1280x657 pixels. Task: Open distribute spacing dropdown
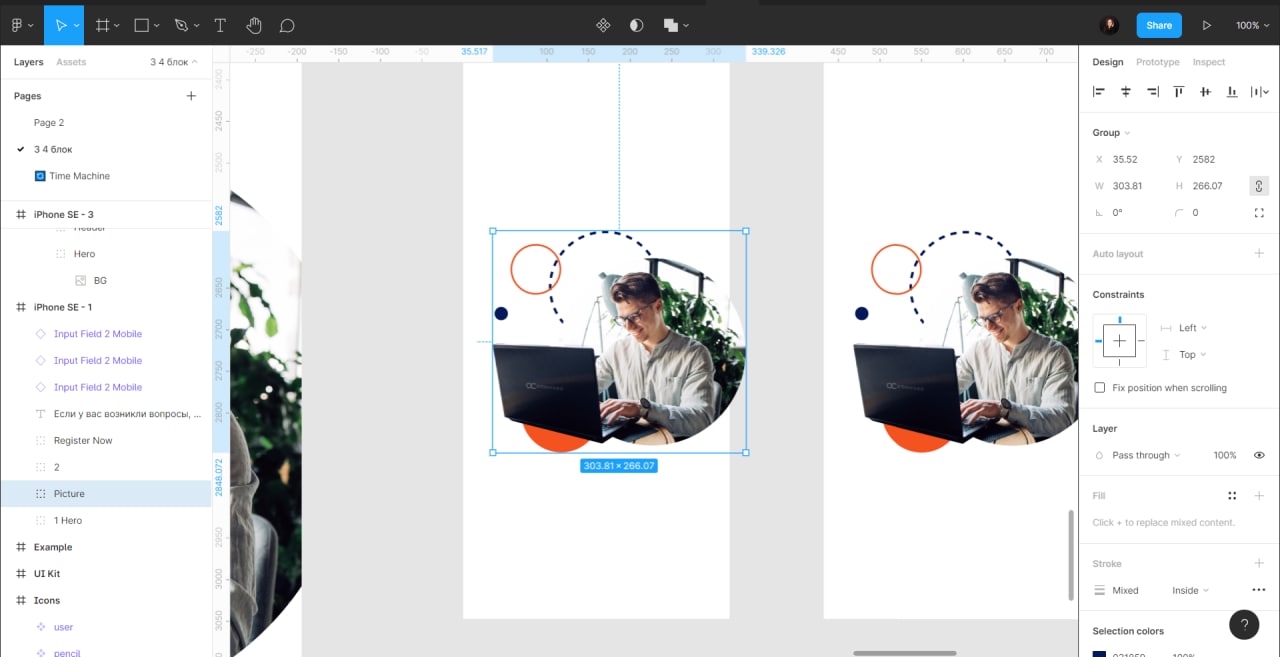pos(1261,92)
